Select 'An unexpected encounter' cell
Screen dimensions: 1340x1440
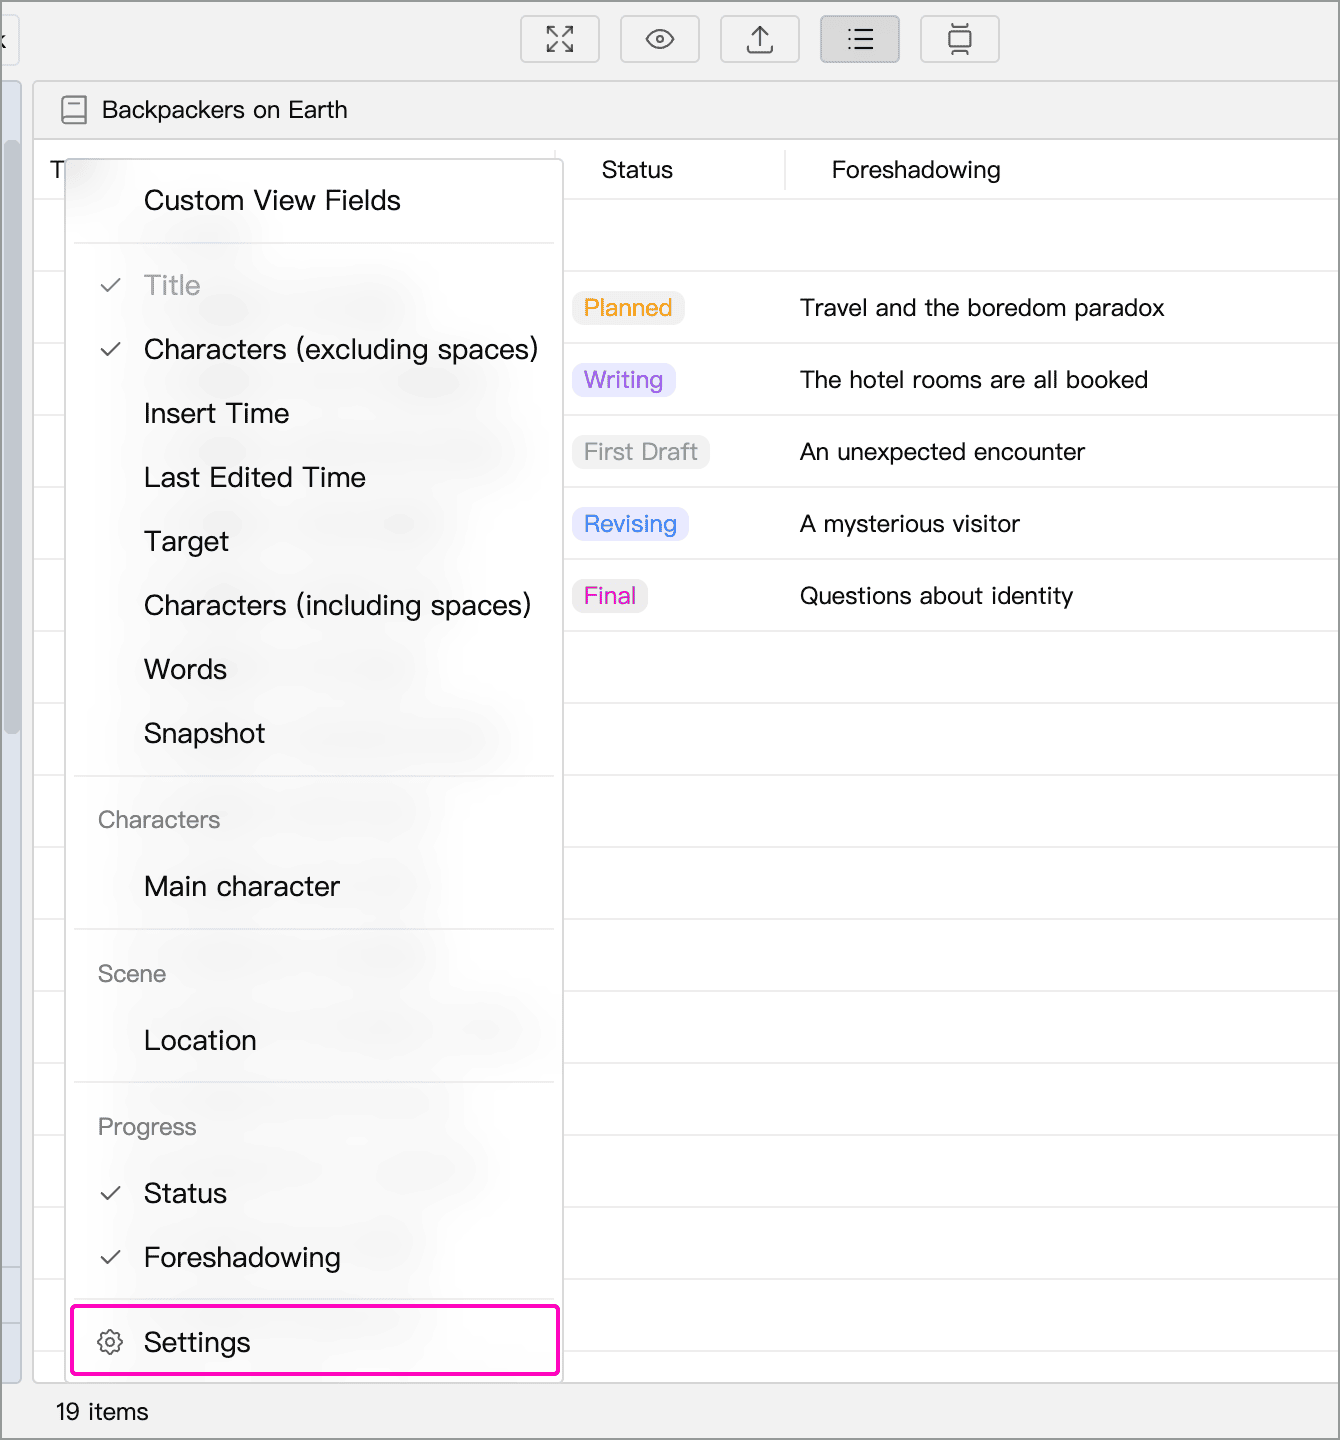942,452
